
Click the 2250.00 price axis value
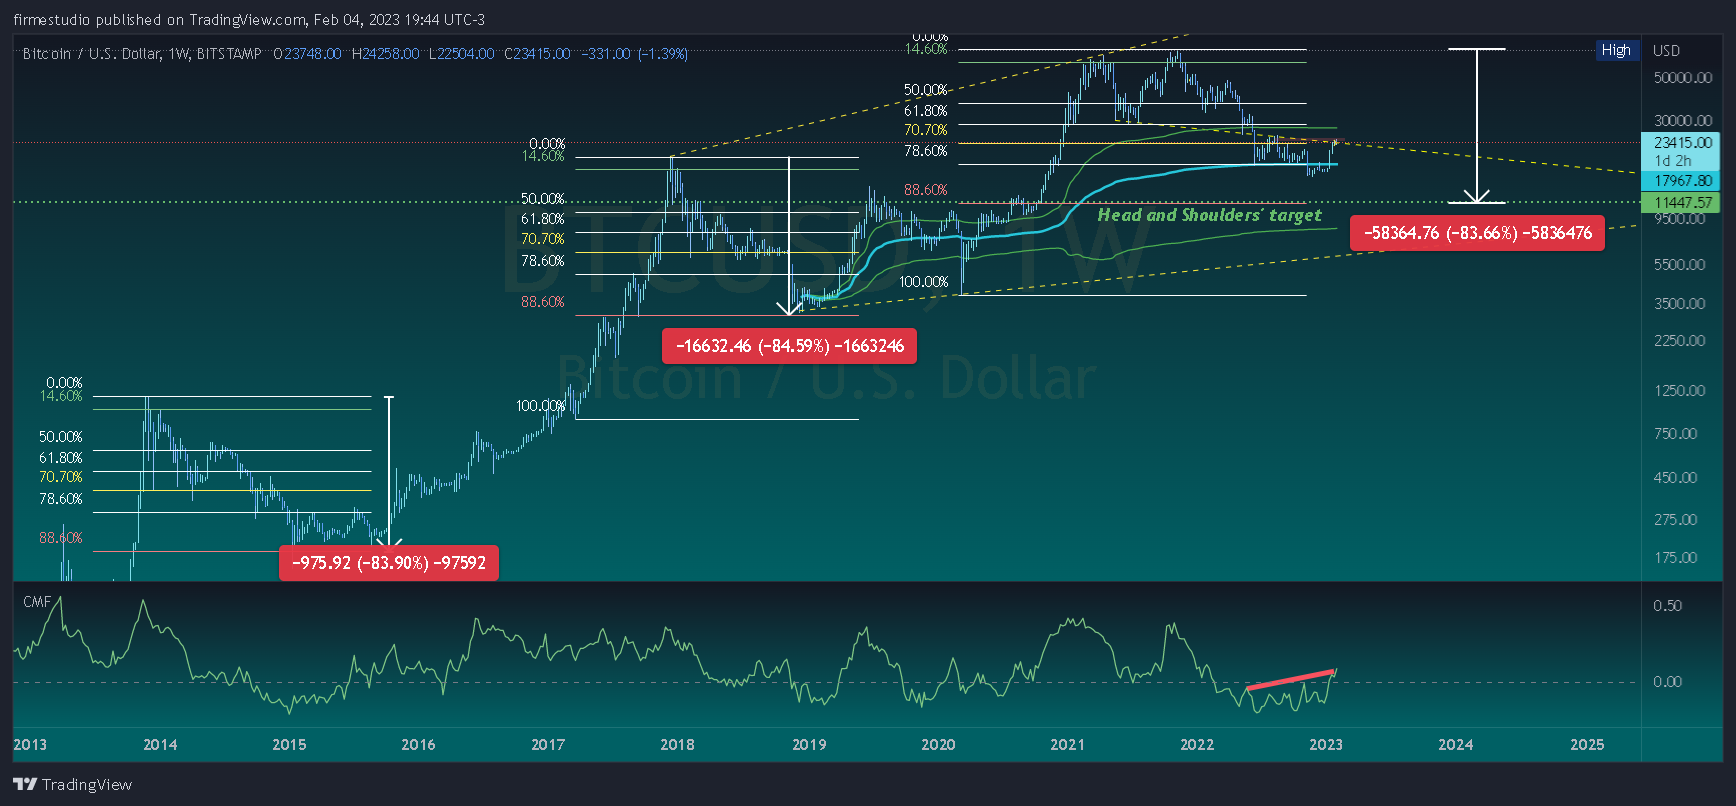(1680, 340)
